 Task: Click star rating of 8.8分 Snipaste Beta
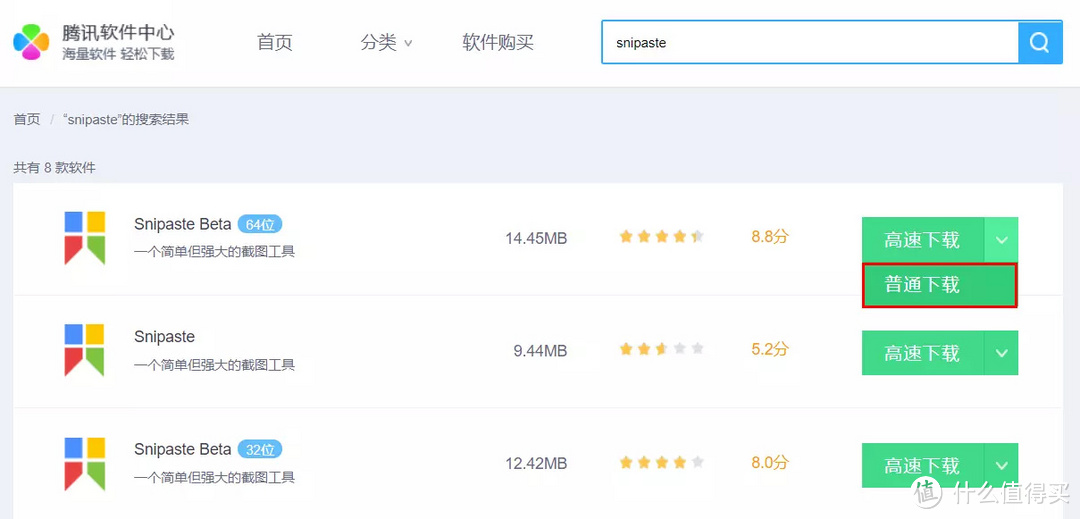tap(661, 237)
